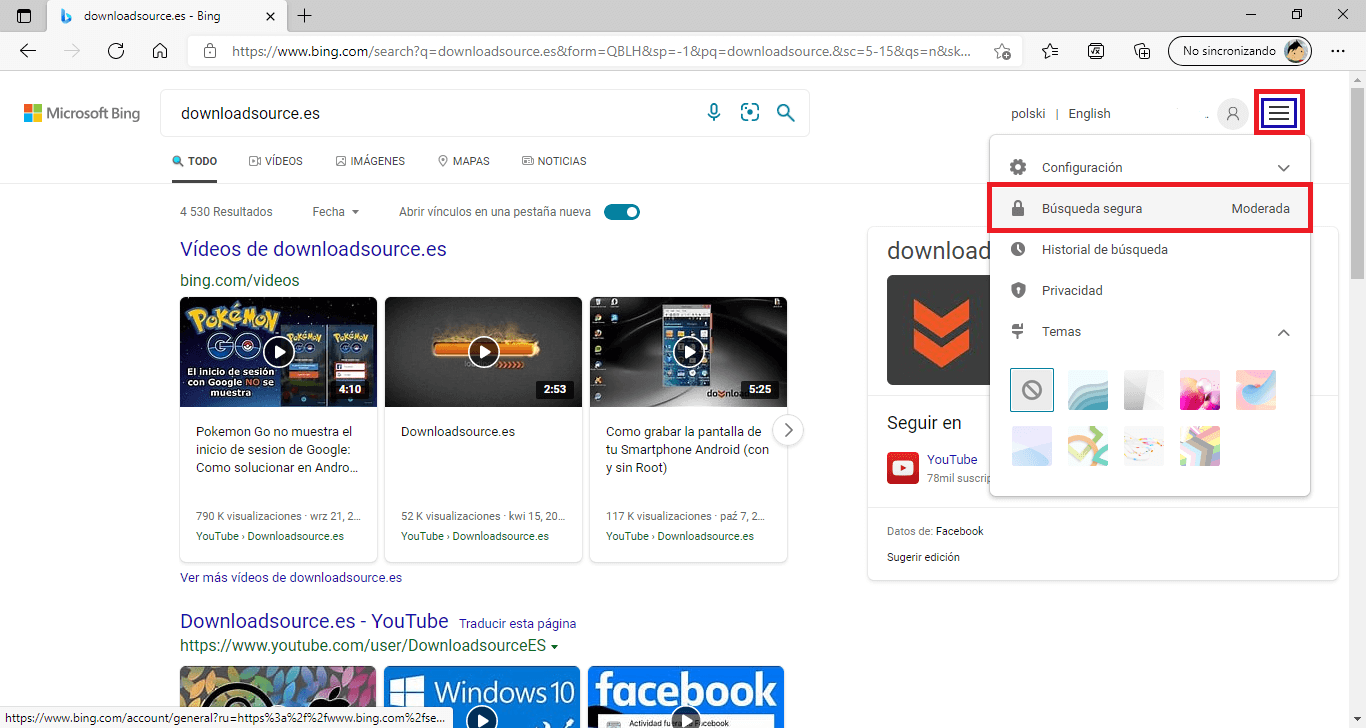Click the browser address bar URL
1366x728 pixels.
click(600, 51)
